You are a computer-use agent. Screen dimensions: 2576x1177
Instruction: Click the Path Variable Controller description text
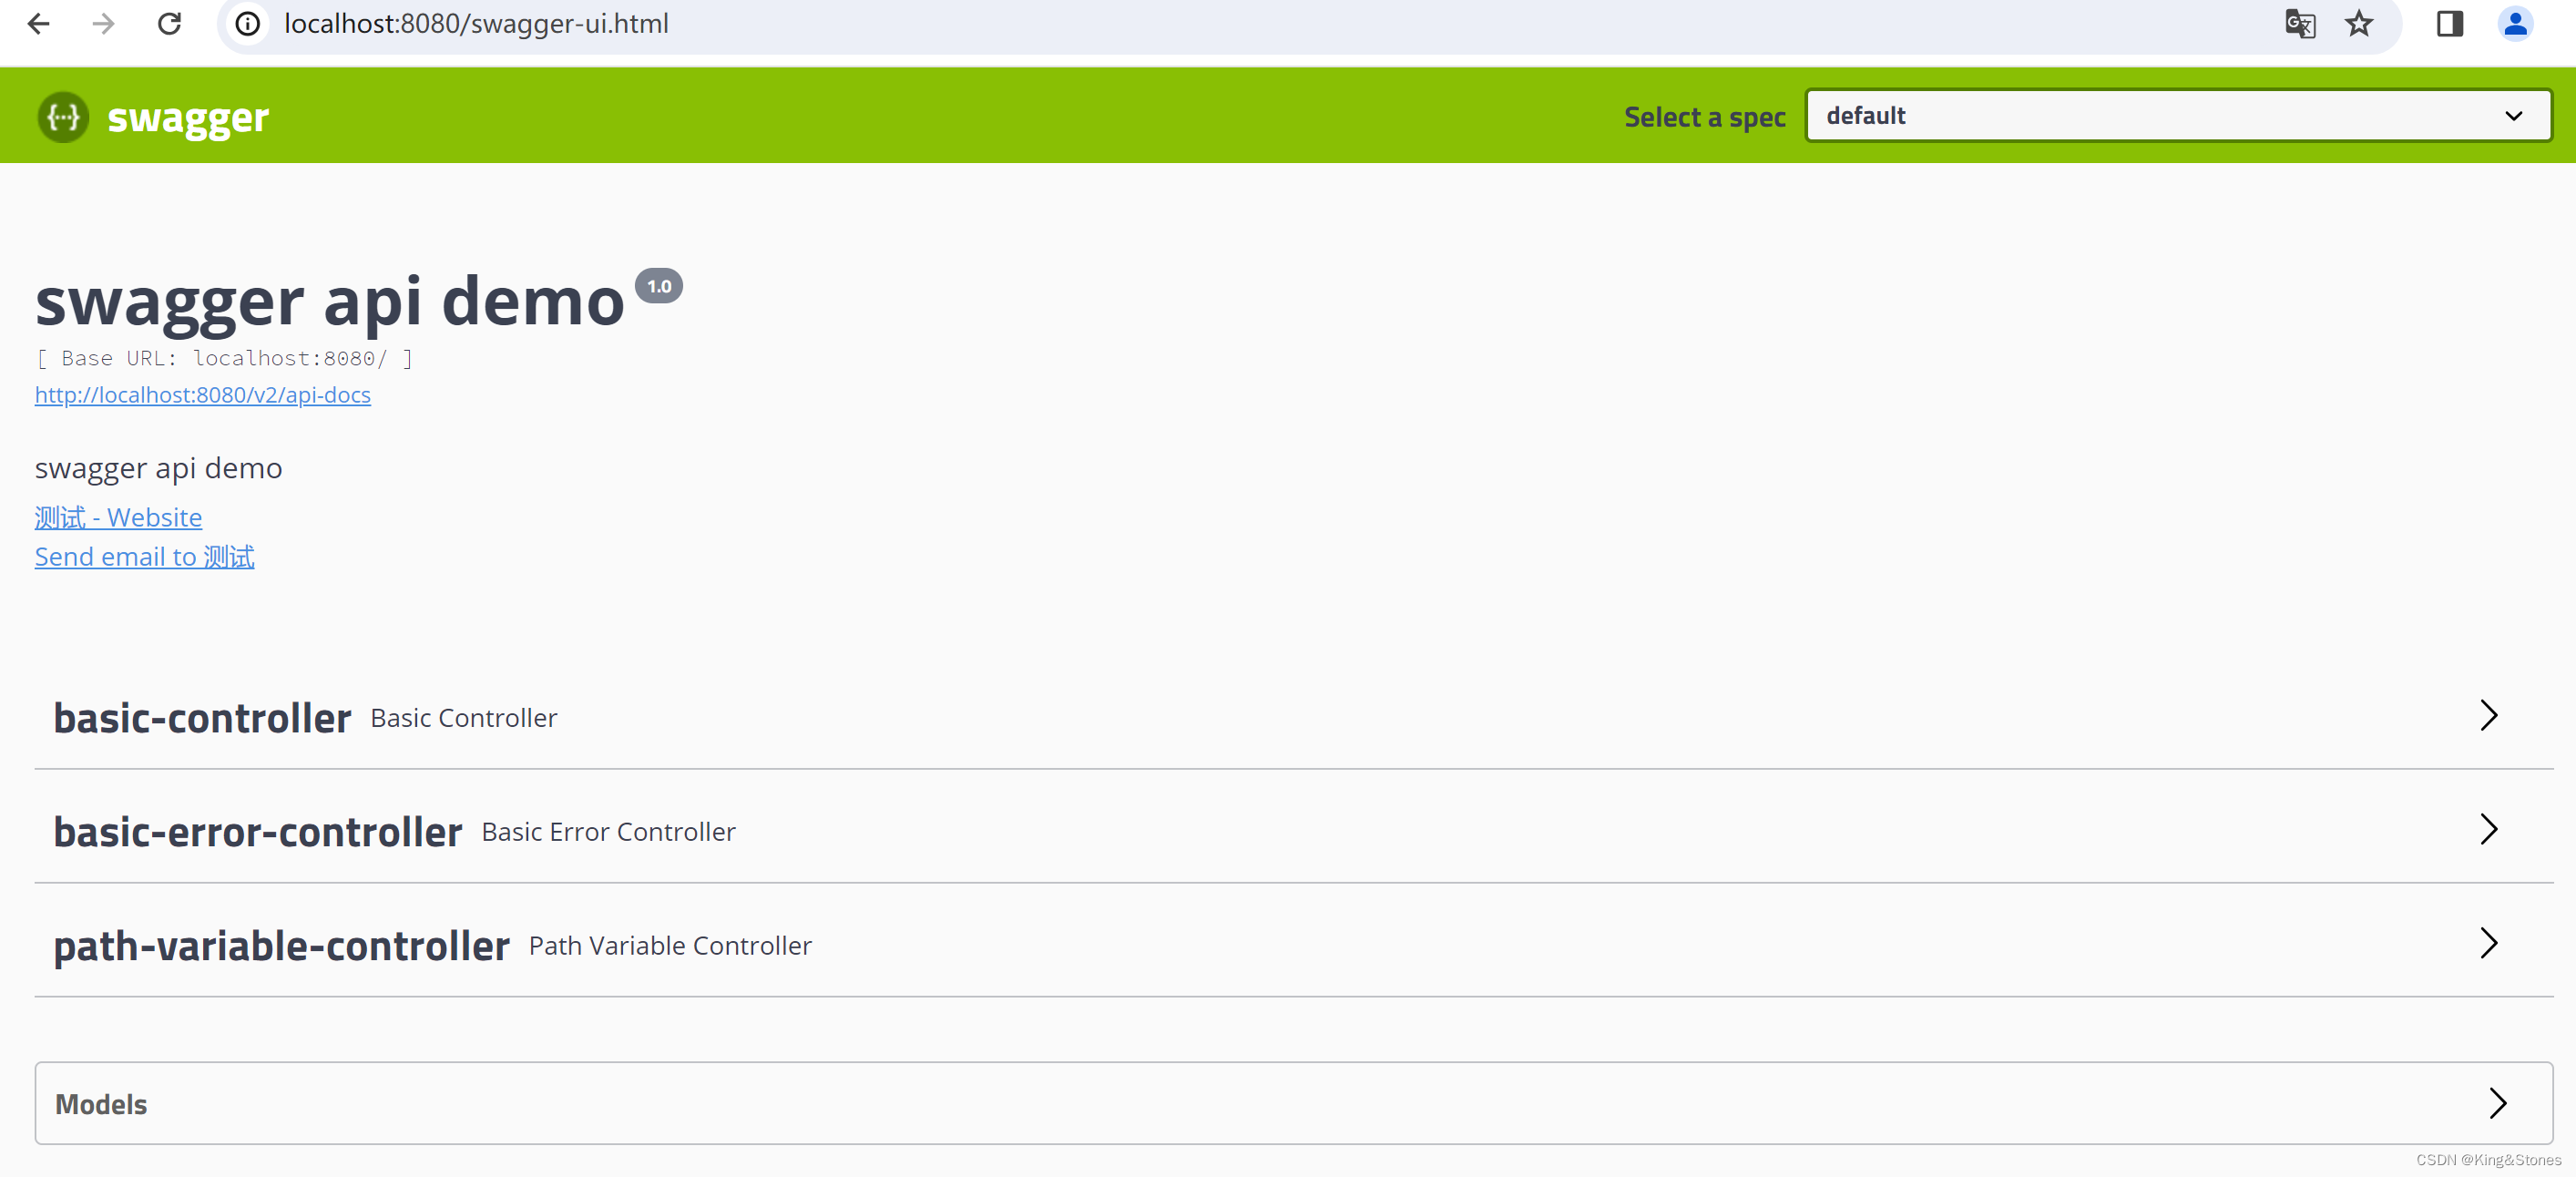(670, 946)
